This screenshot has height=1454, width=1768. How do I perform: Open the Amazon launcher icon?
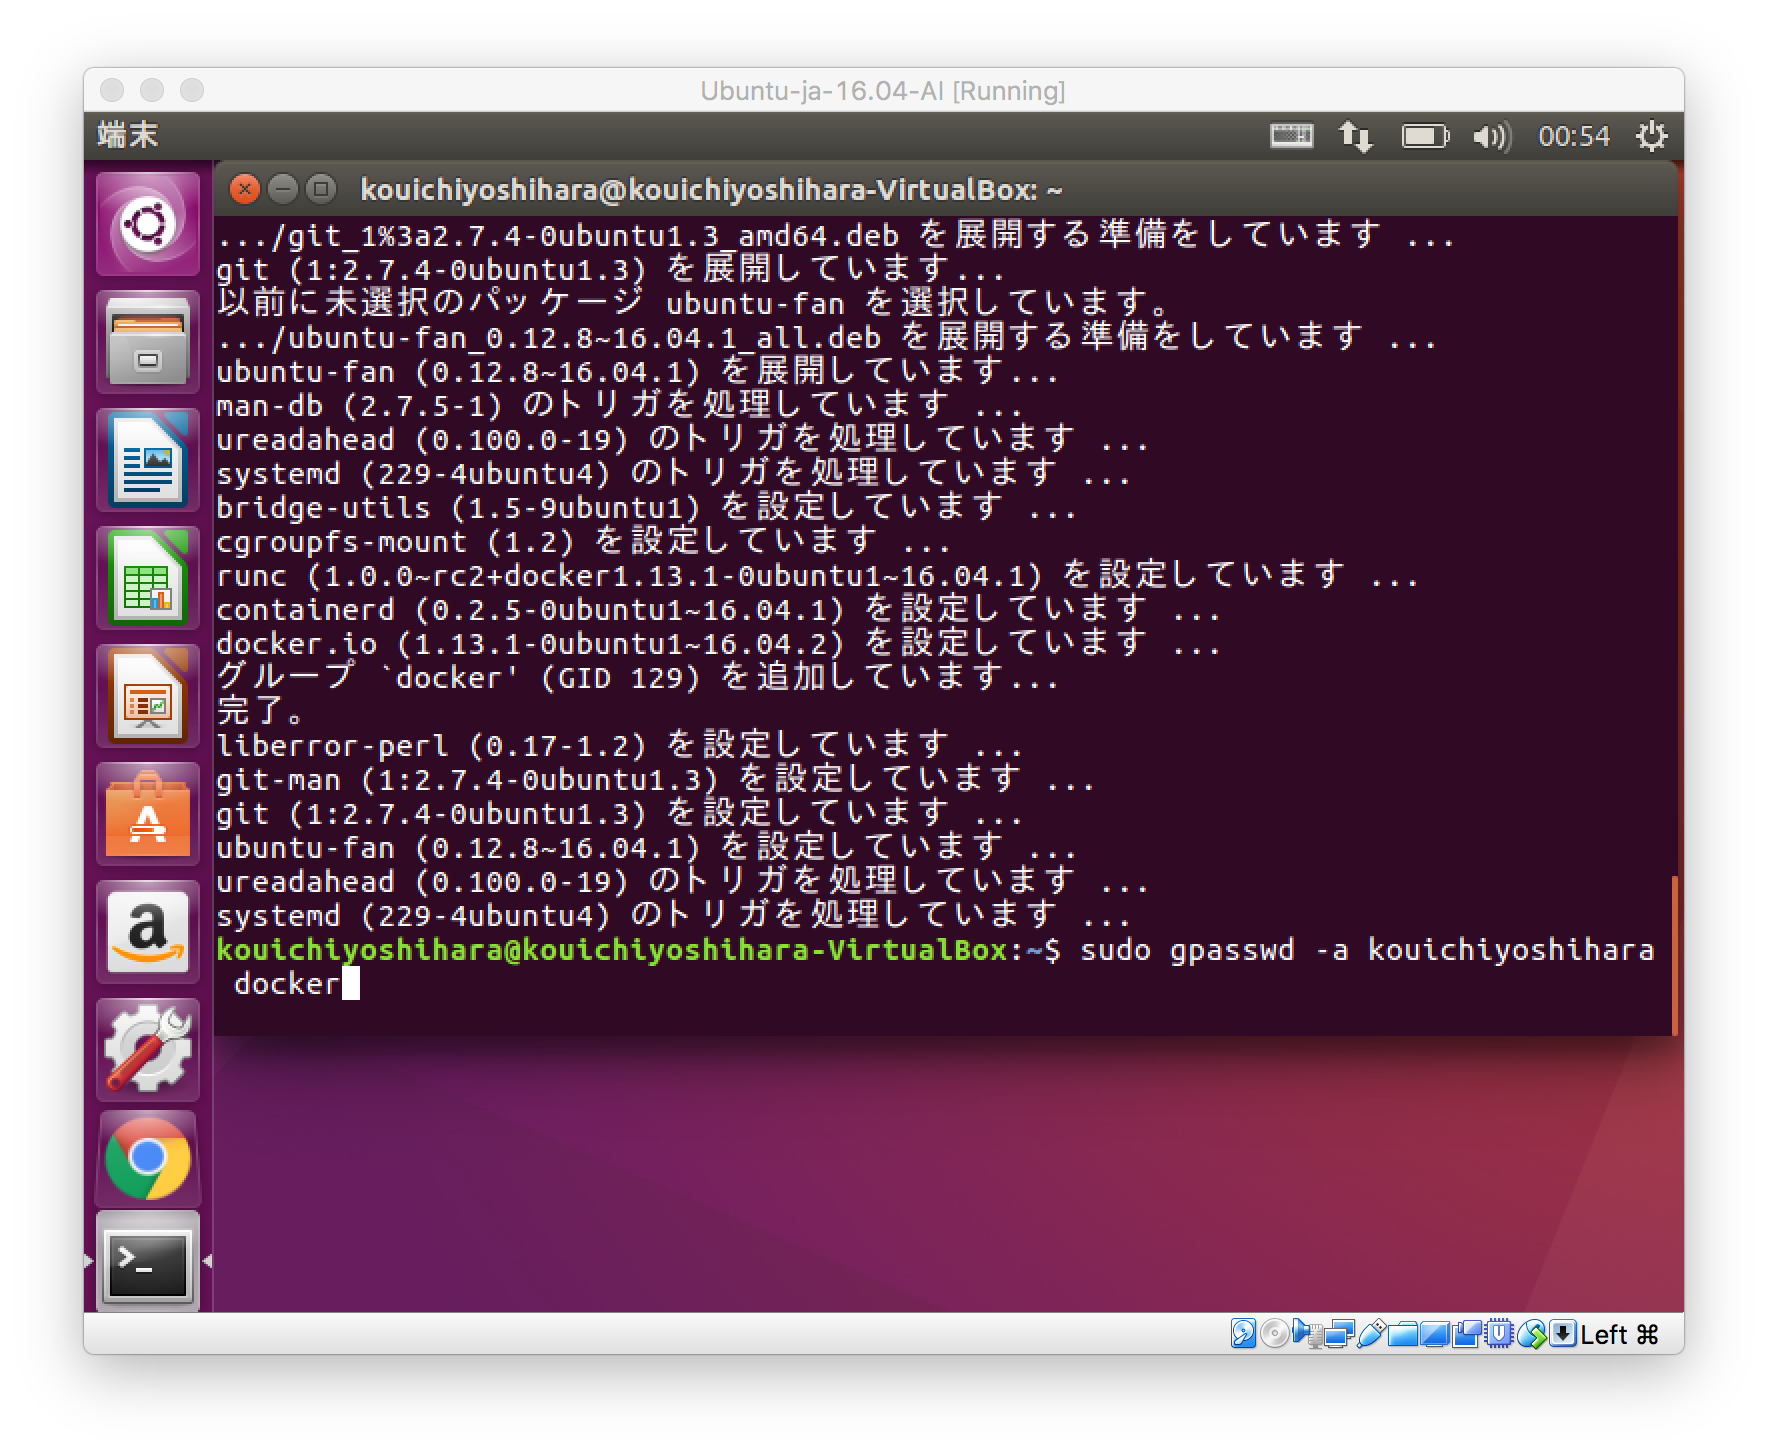point(148,931)
